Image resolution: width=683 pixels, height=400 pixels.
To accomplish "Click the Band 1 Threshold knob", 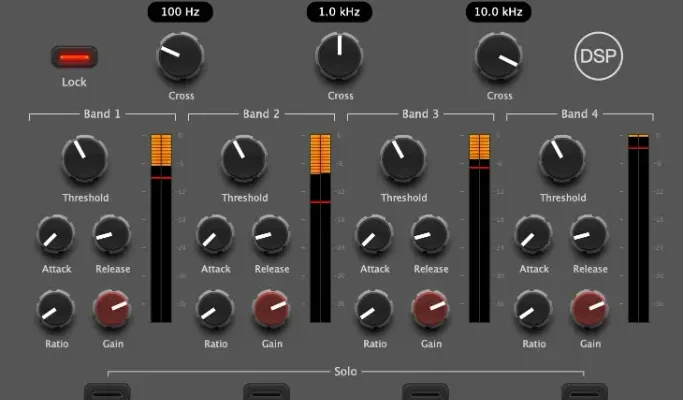I will tap(86, 158).
